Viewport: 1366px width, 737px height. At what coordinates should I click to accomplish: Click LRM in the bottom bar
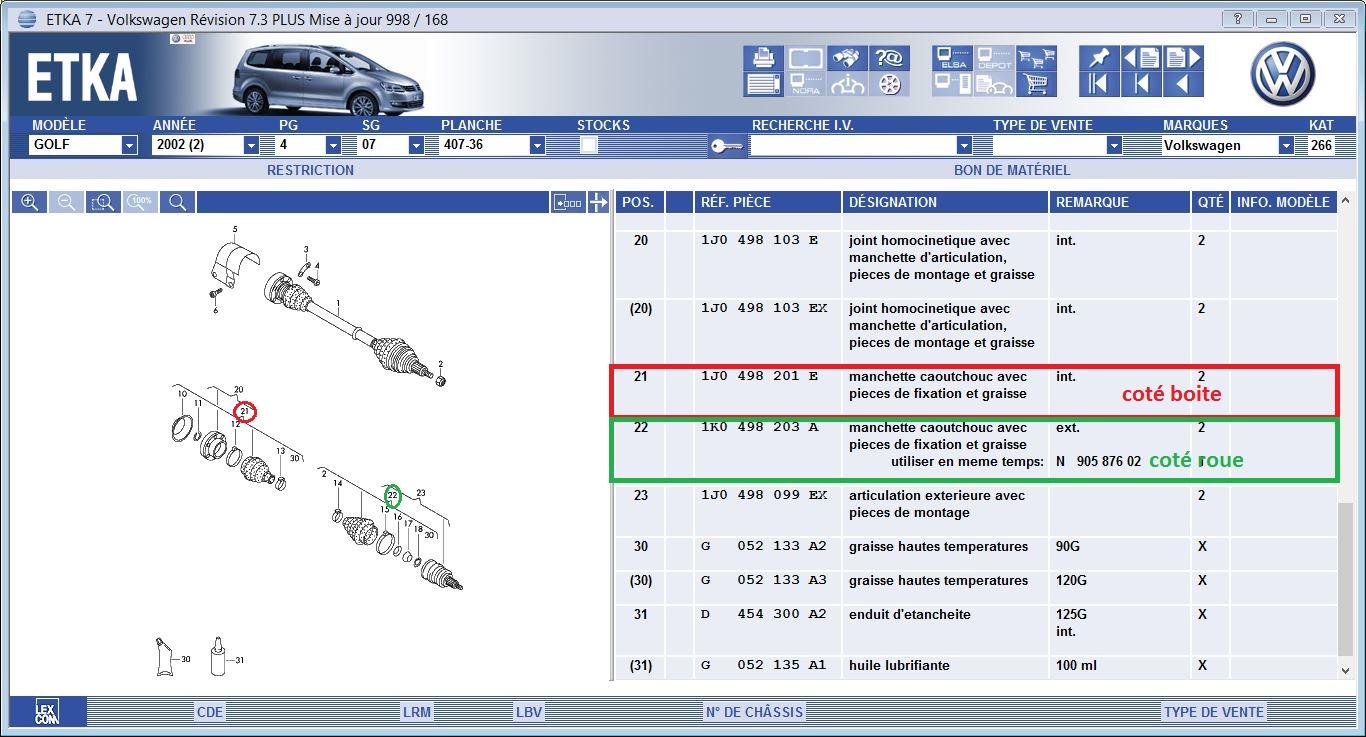417,712
